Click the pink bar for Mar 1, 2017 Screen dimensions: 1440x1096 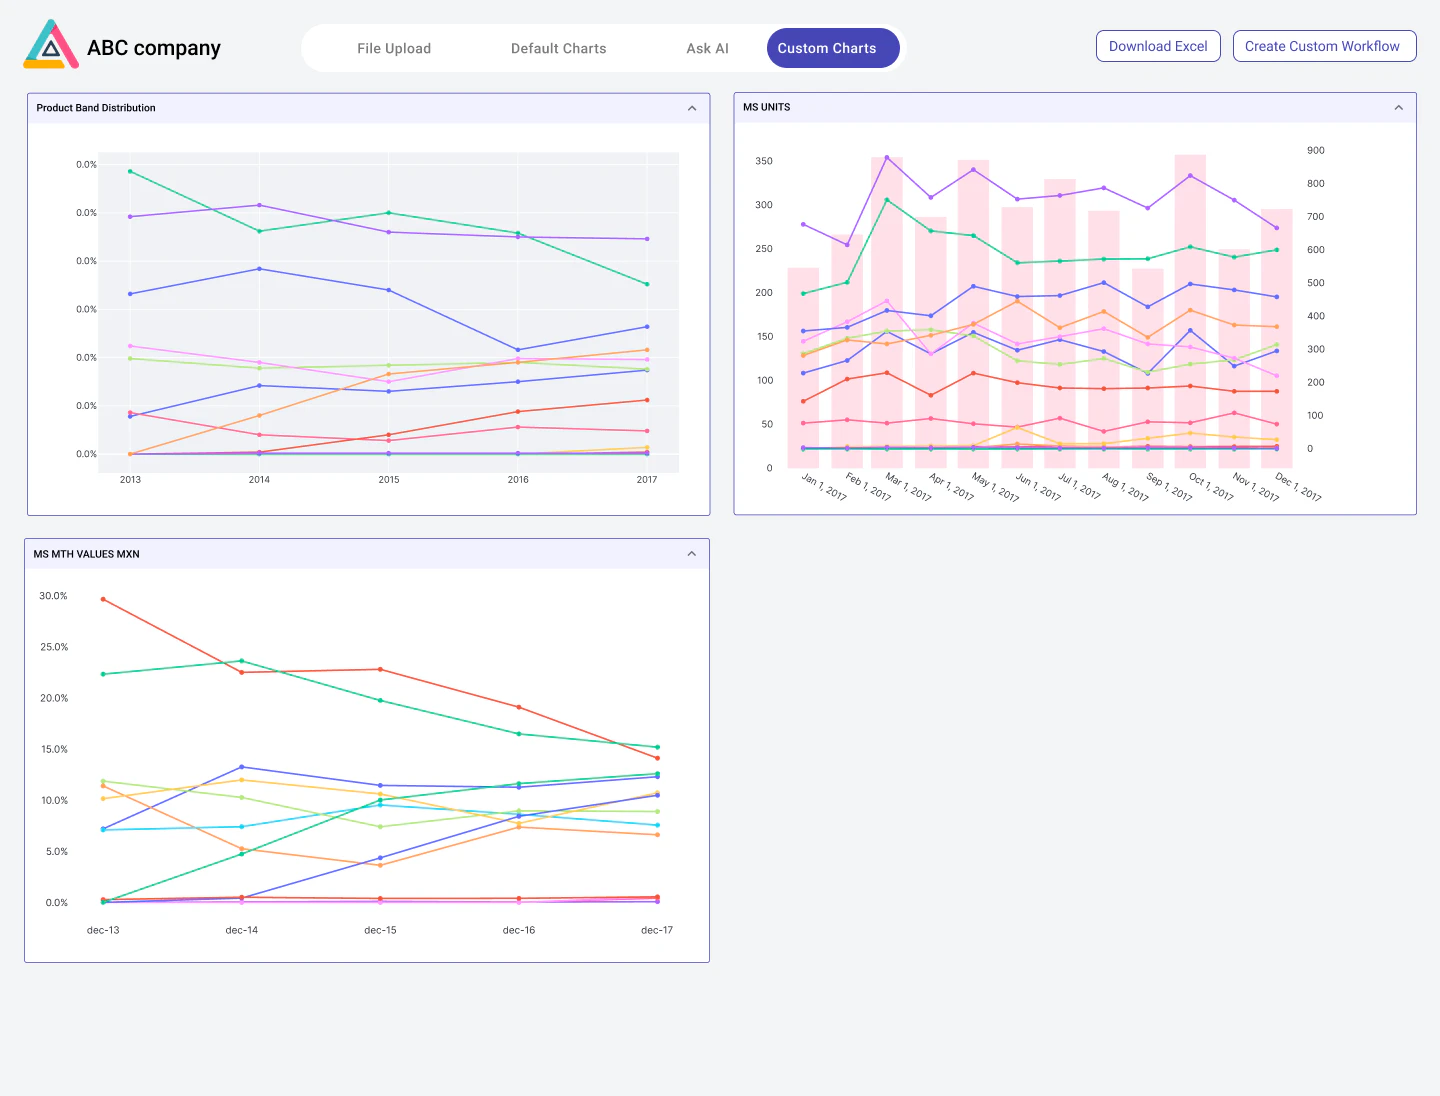[887, 300]
